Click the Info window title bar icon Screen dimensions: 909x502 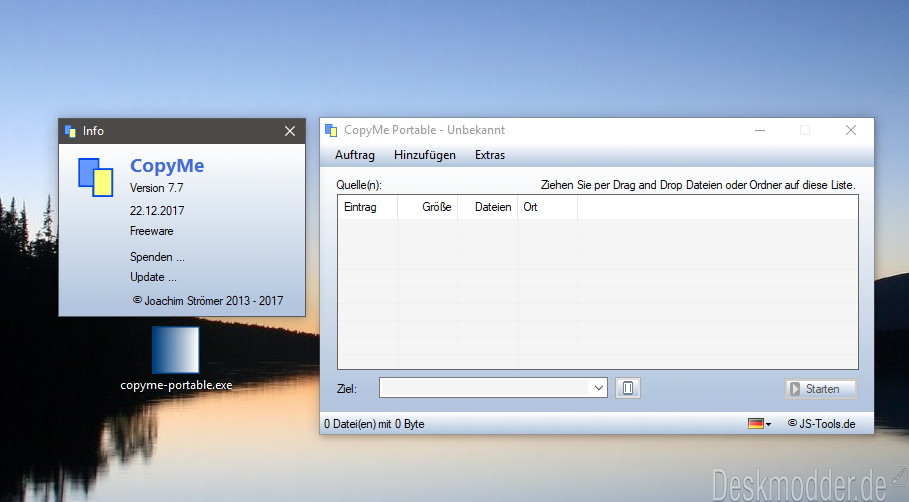click(x=70, y=131)
